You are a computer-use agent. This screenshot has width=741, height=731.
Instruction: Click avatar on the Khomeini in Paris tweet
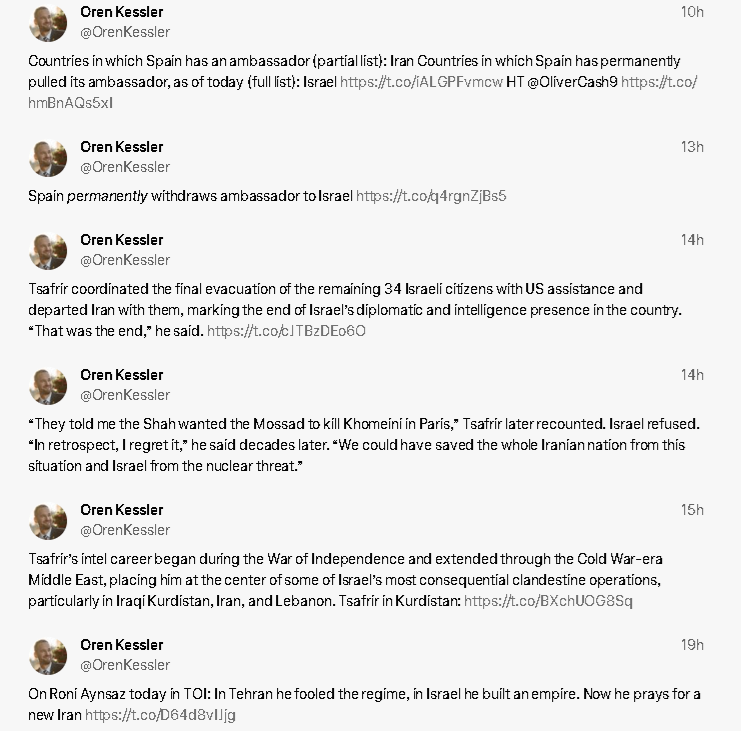[x=48, y=385]
